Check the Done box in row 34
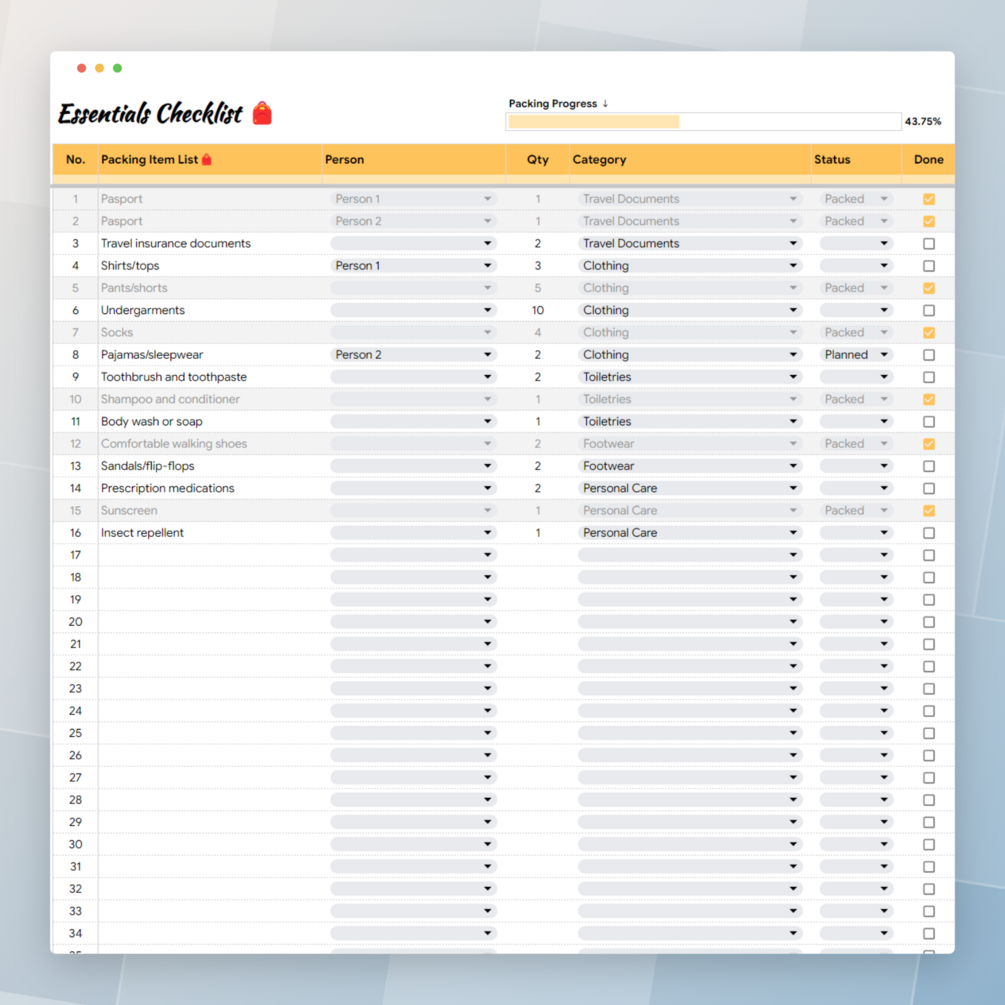The image size is (1005, 1005). [929, 934]
